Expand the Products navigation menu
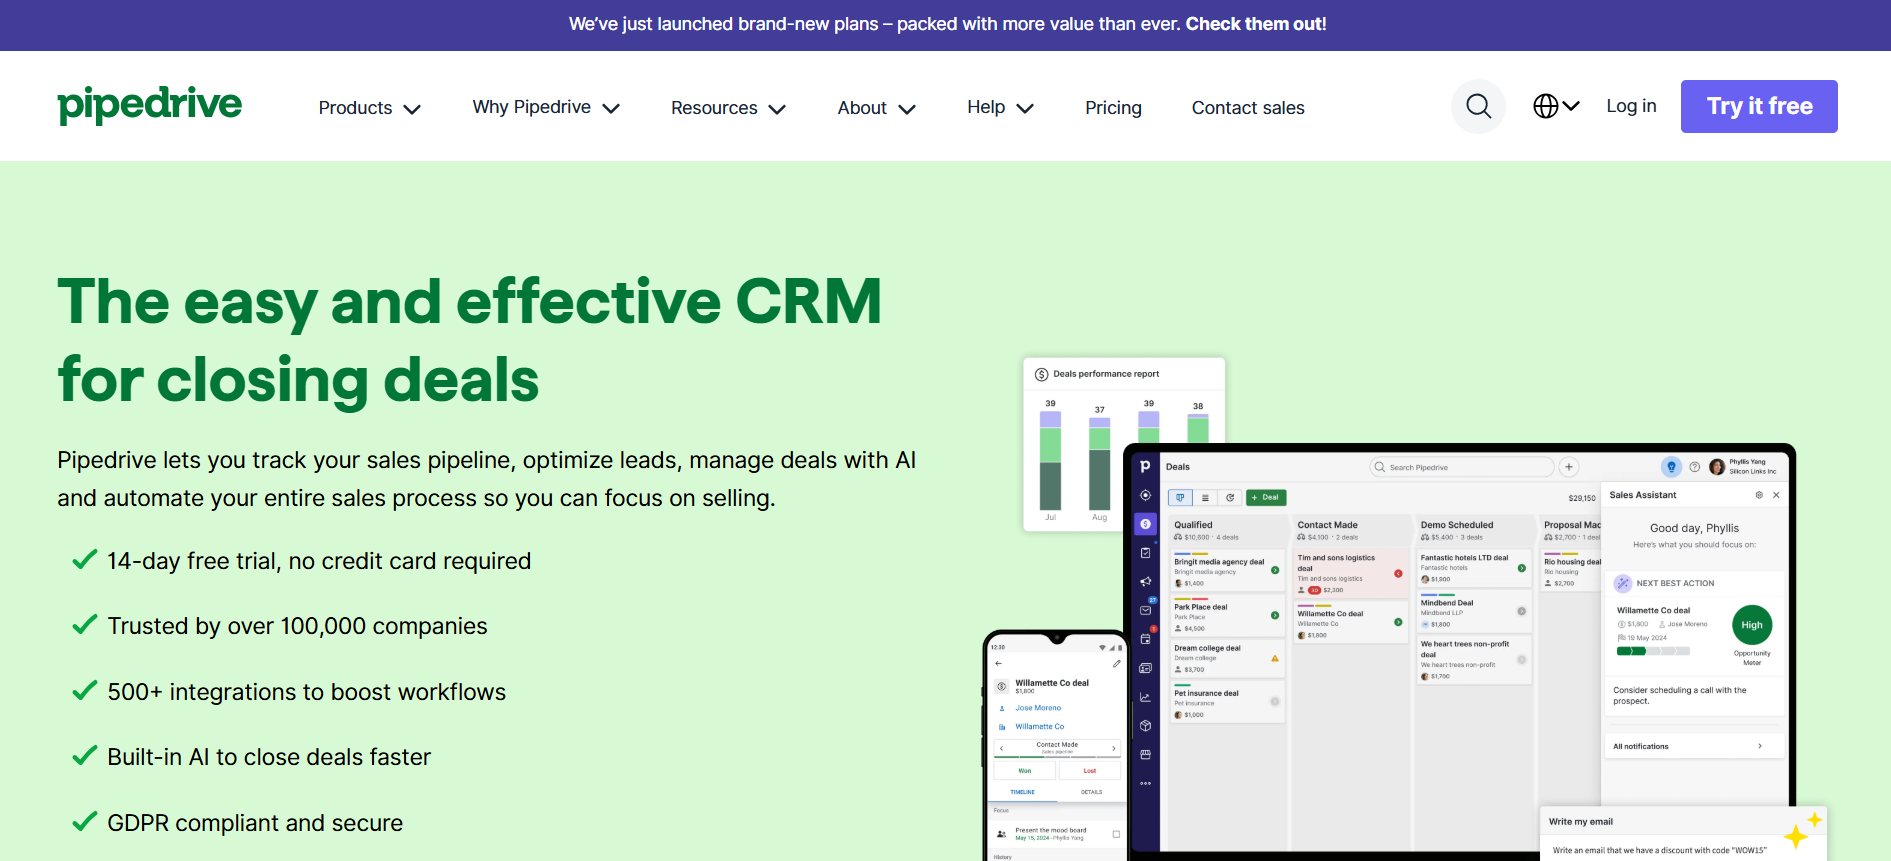The image size is (1891, 861). (x=369, y=108)
